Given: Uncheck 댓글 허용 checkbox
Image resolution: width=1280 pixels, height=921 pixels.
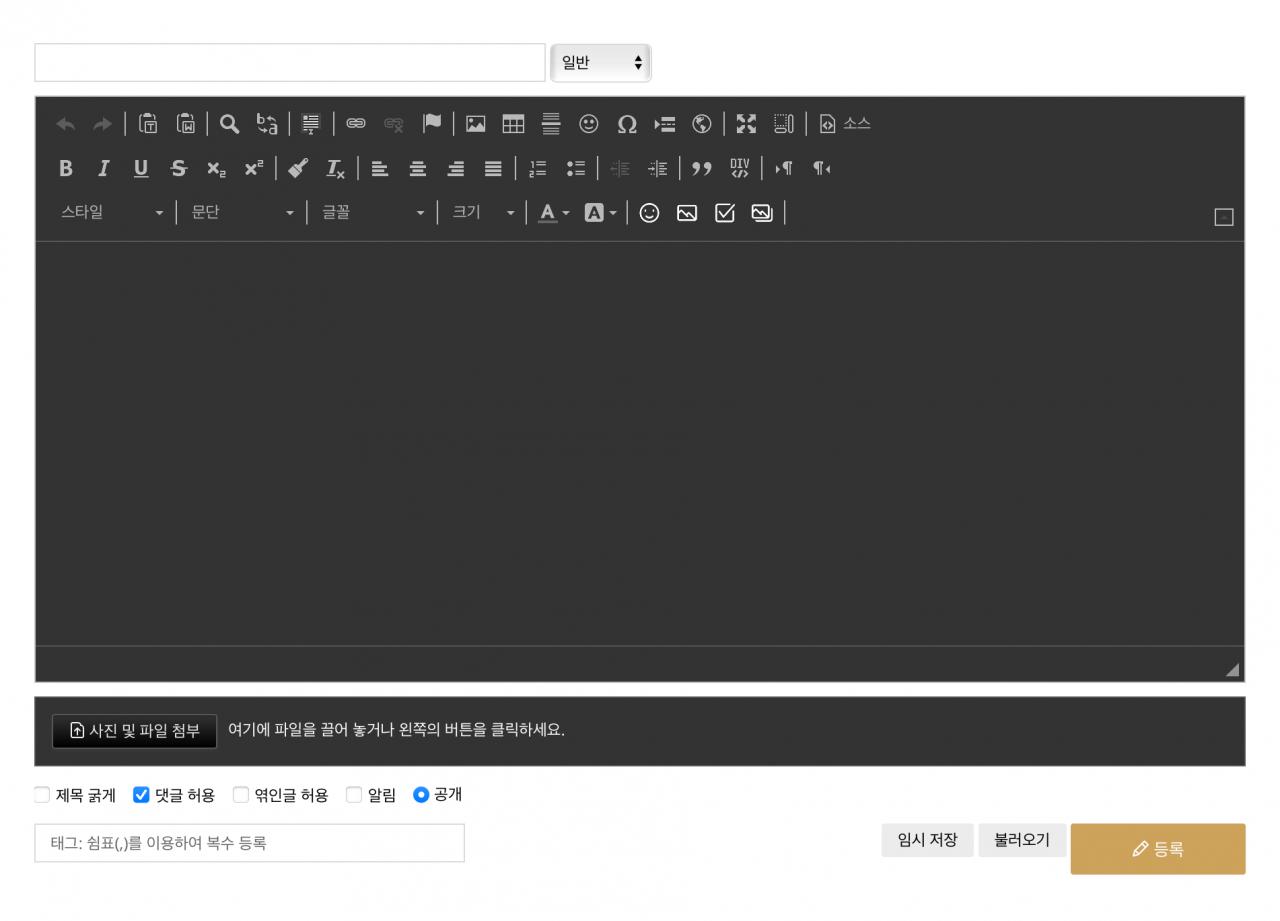Looking at the screenshot, I should point(141,795).
